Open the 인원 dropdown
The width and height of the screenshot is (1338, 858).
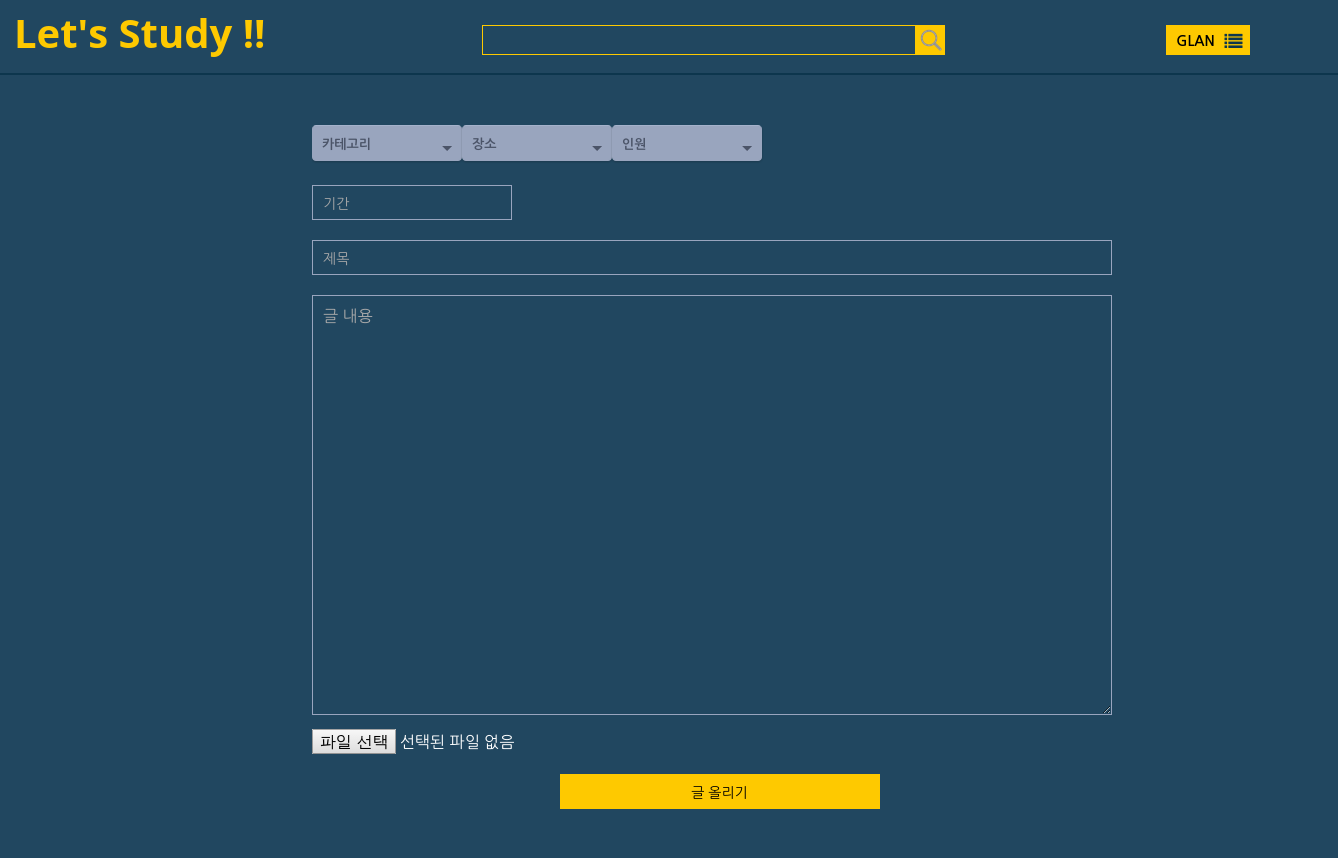click(686, 143)
